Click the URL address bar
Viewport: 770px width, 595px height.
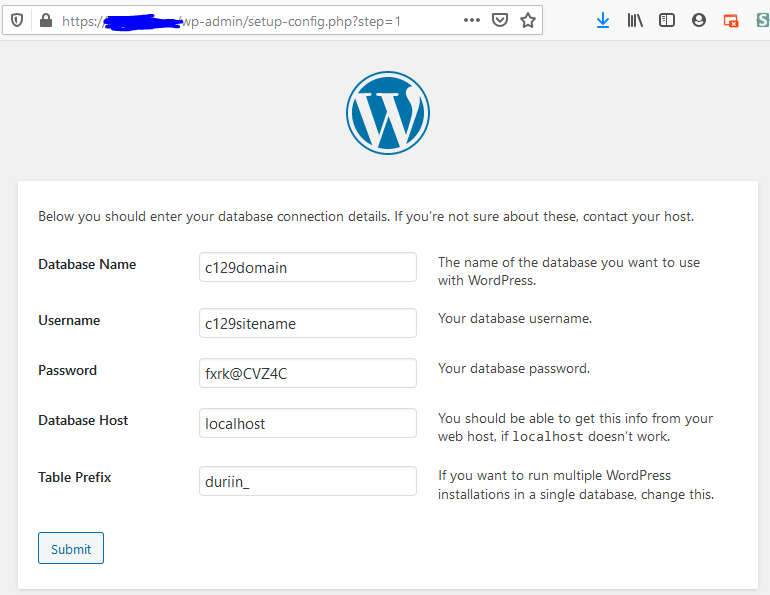(260, 21)
